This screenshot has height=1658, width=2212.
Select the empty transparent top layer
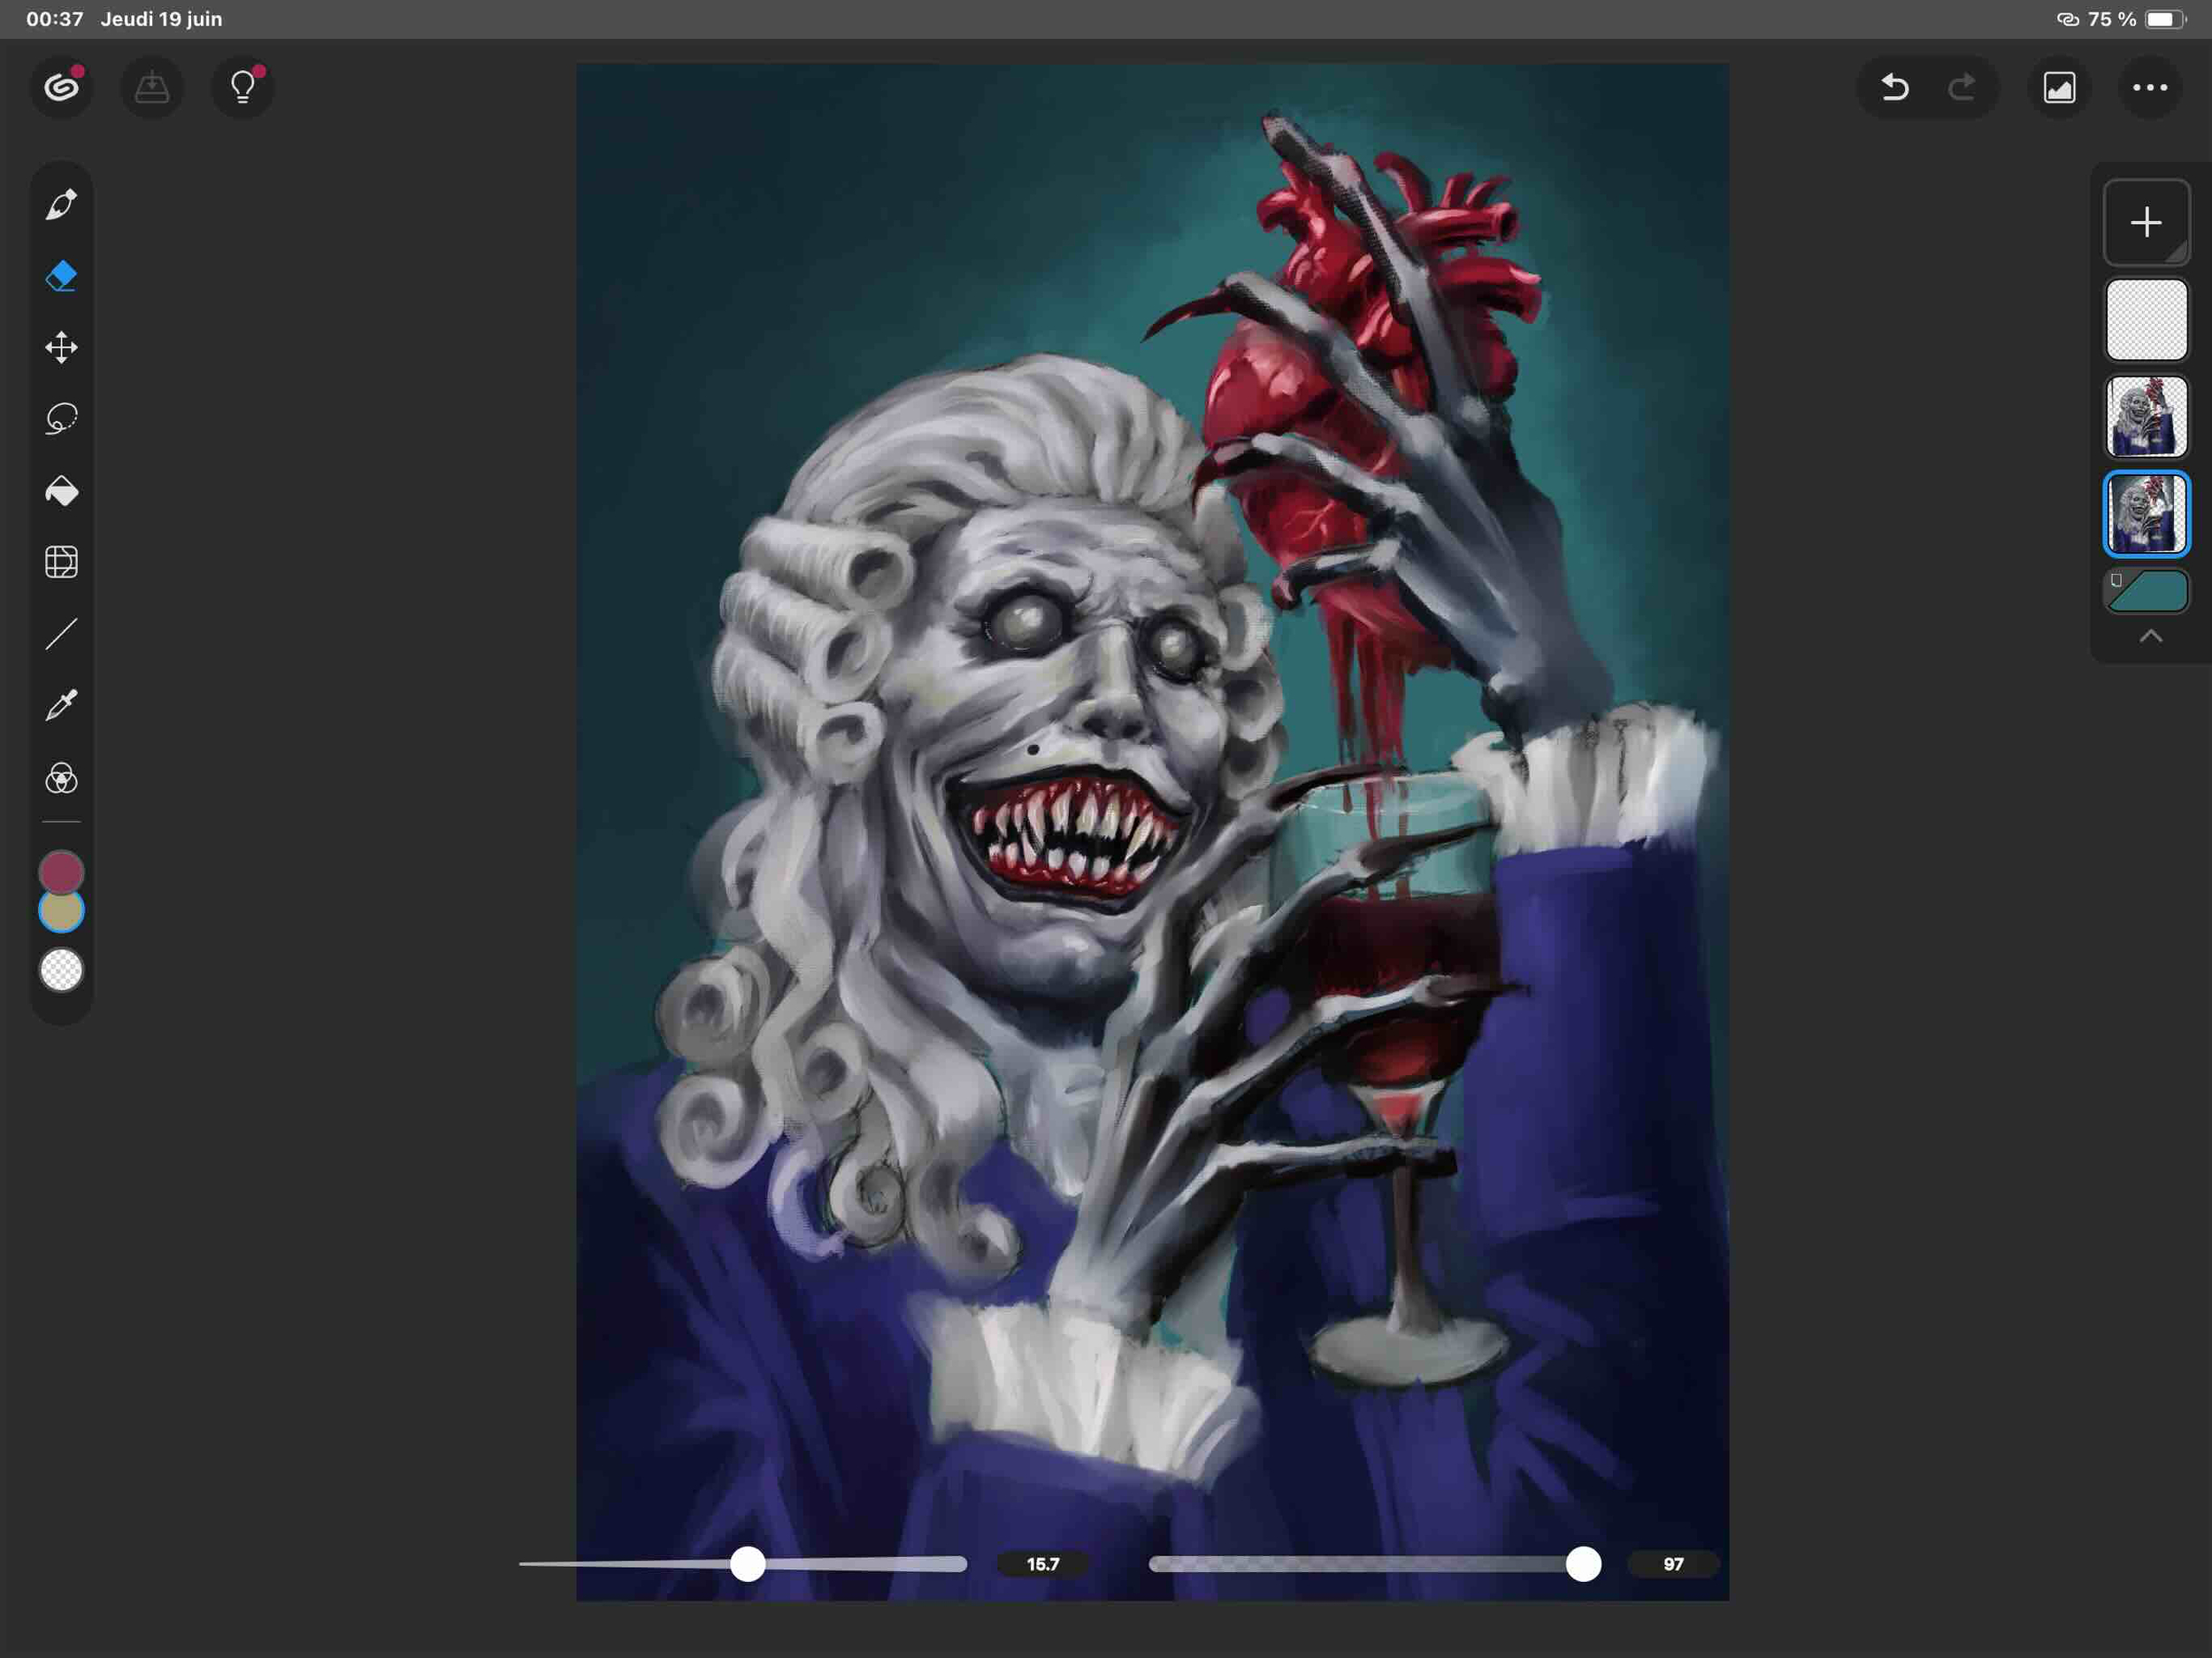click(x=2146, y=320)
